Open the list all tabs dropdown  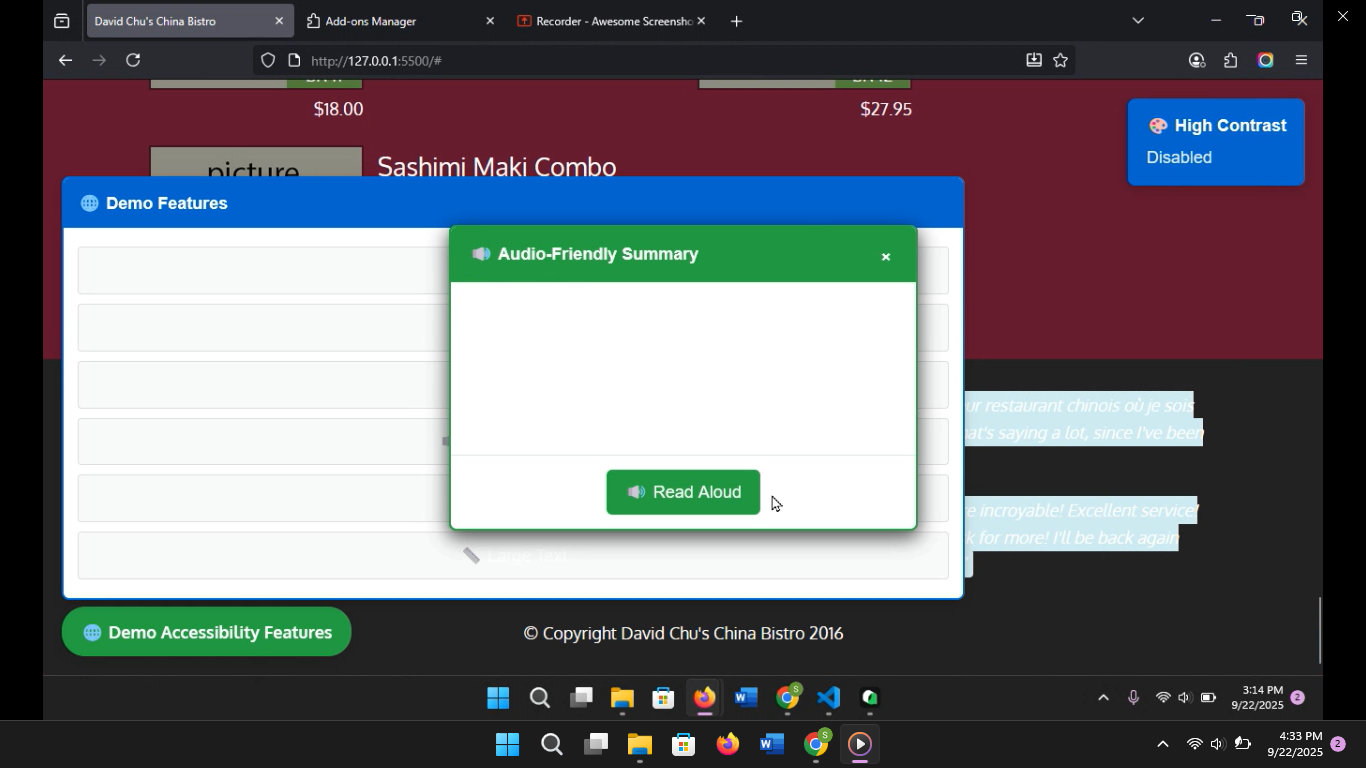coord(1138,20)
